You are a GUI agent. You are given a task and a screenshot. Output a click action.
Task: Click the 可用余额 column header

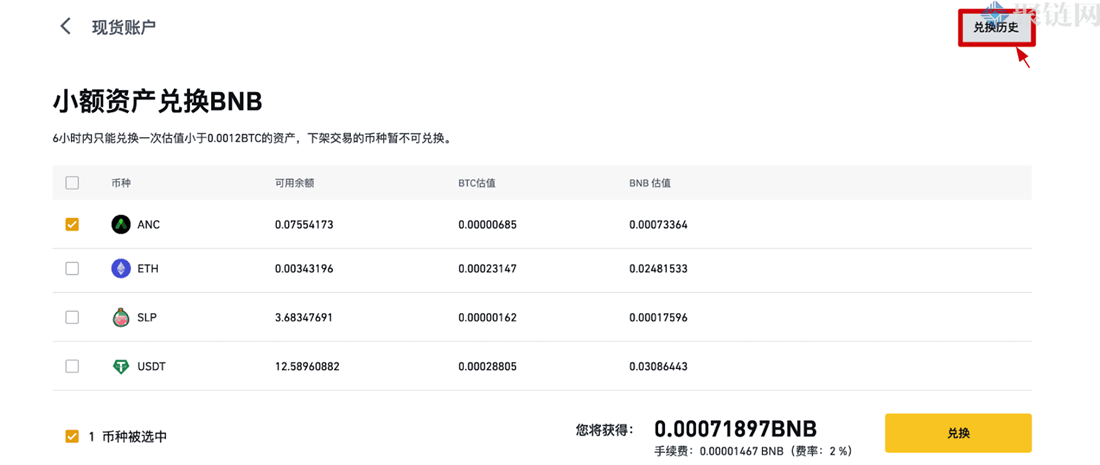point(295,183)
